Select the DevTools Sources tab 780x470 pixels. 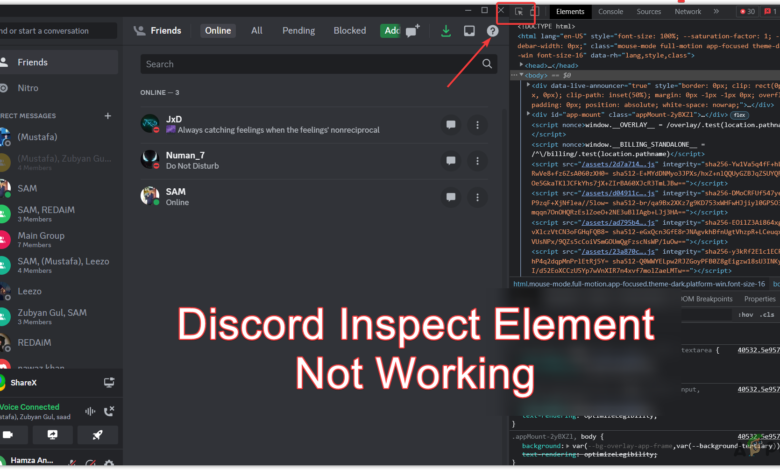point(649,11)
